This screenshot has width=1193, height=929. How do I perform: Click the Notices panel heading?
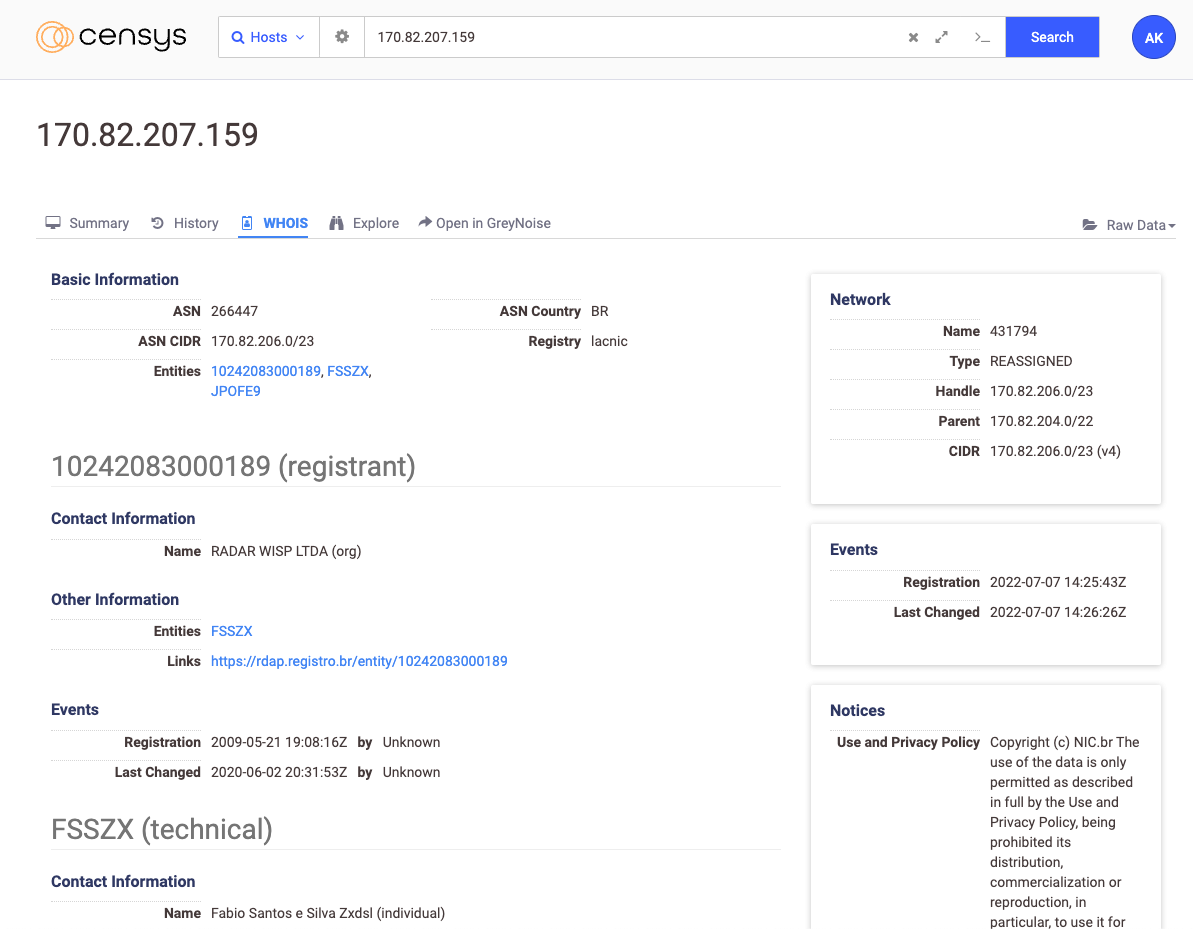pyautogui.click(x=857, y=711)
